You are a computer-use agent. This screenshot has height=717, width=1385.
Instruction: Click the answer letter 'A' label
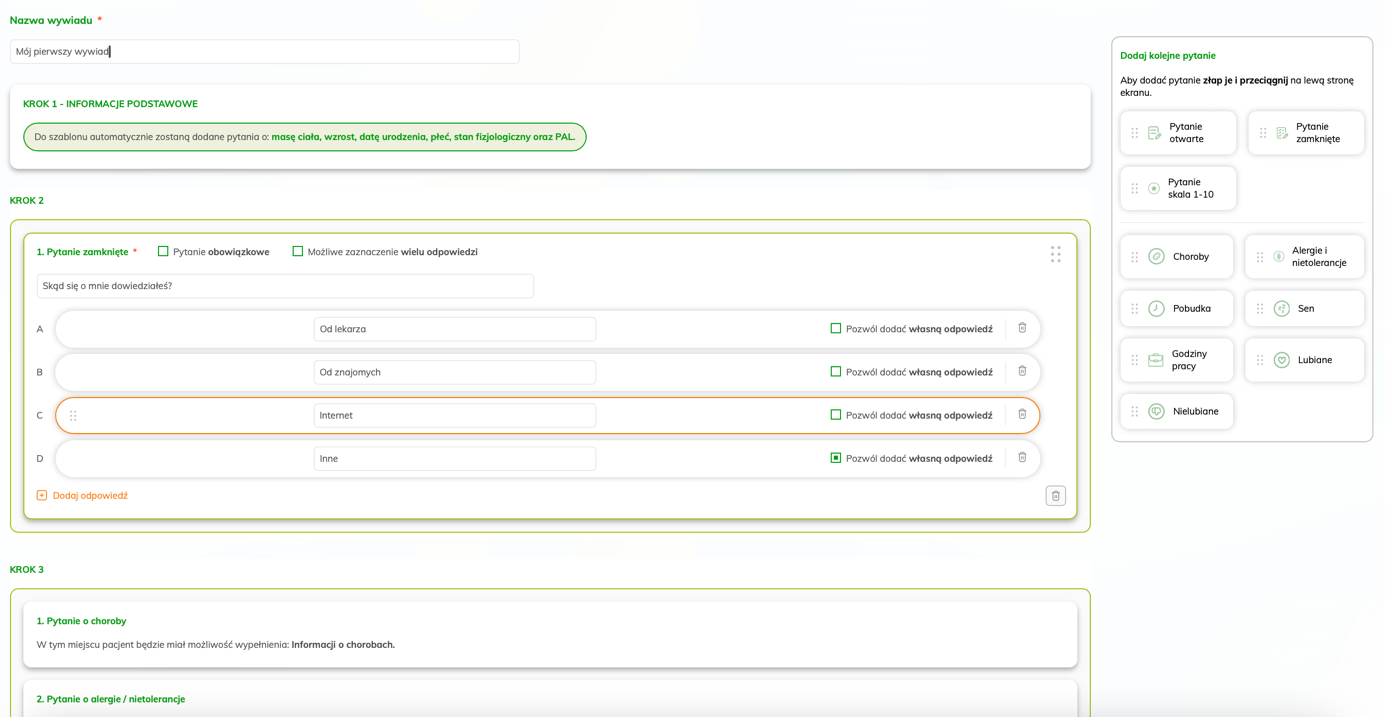click(x=40, y=329)
